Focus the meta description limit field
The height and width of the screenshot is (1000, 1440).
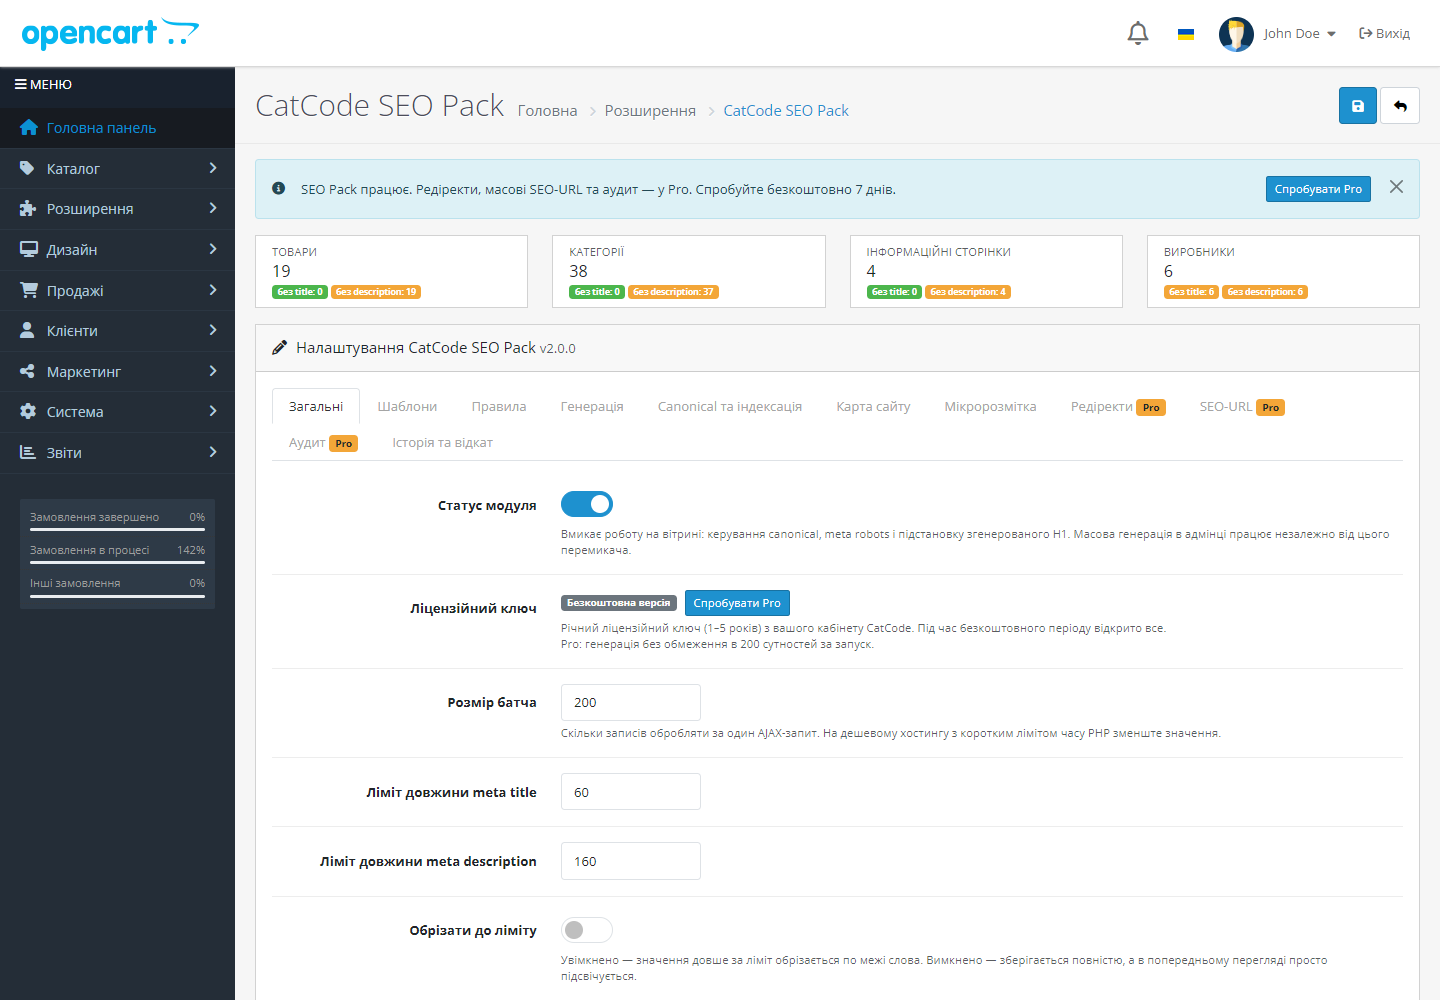pyautogui.click(x=631, y=861)
